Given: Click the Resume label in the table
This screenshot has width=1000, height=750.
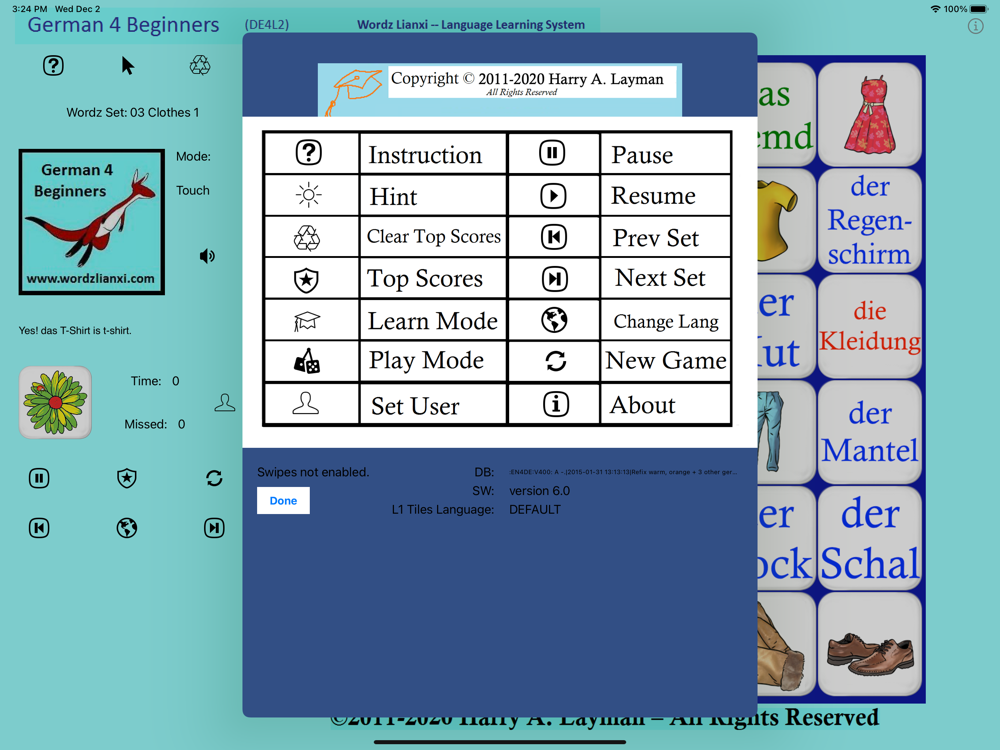Looking at the screenshot, I should [x=653, y=196].
